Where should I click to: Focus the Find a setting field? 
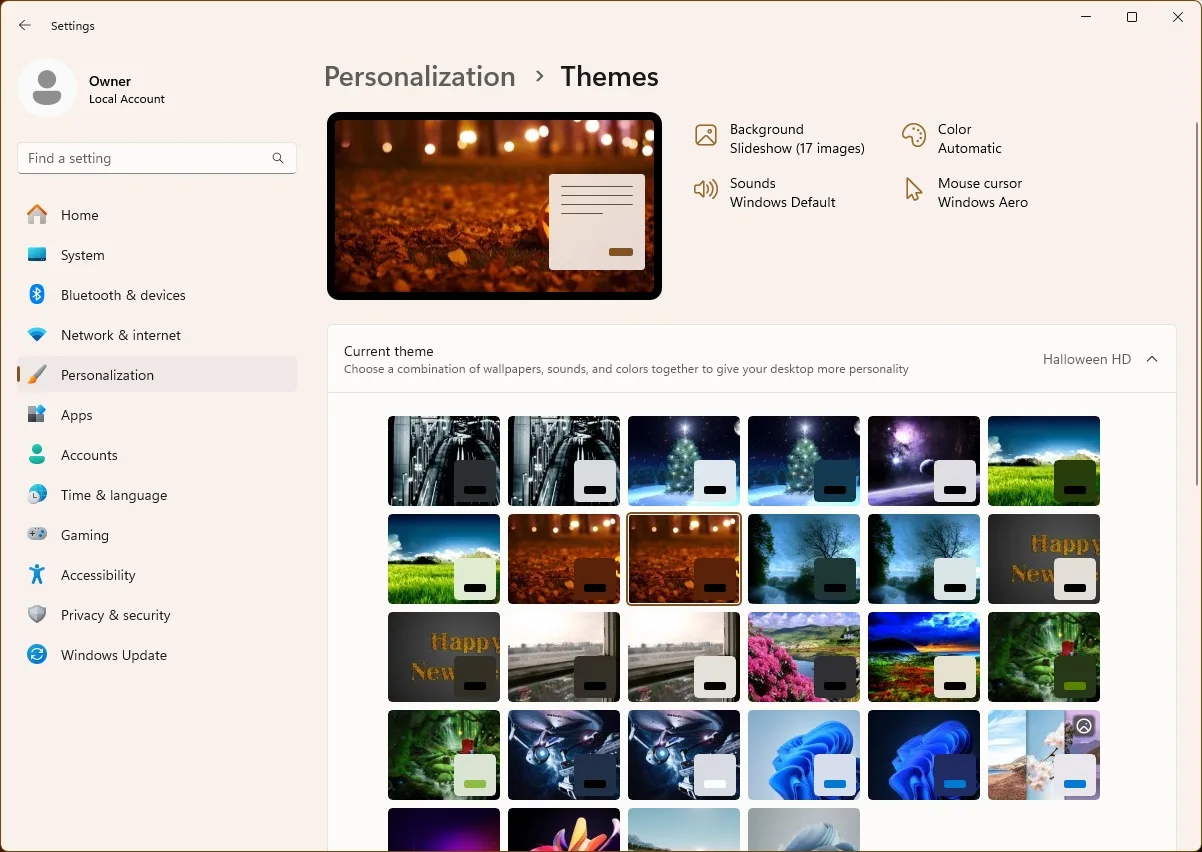click(x=157, y=158)
